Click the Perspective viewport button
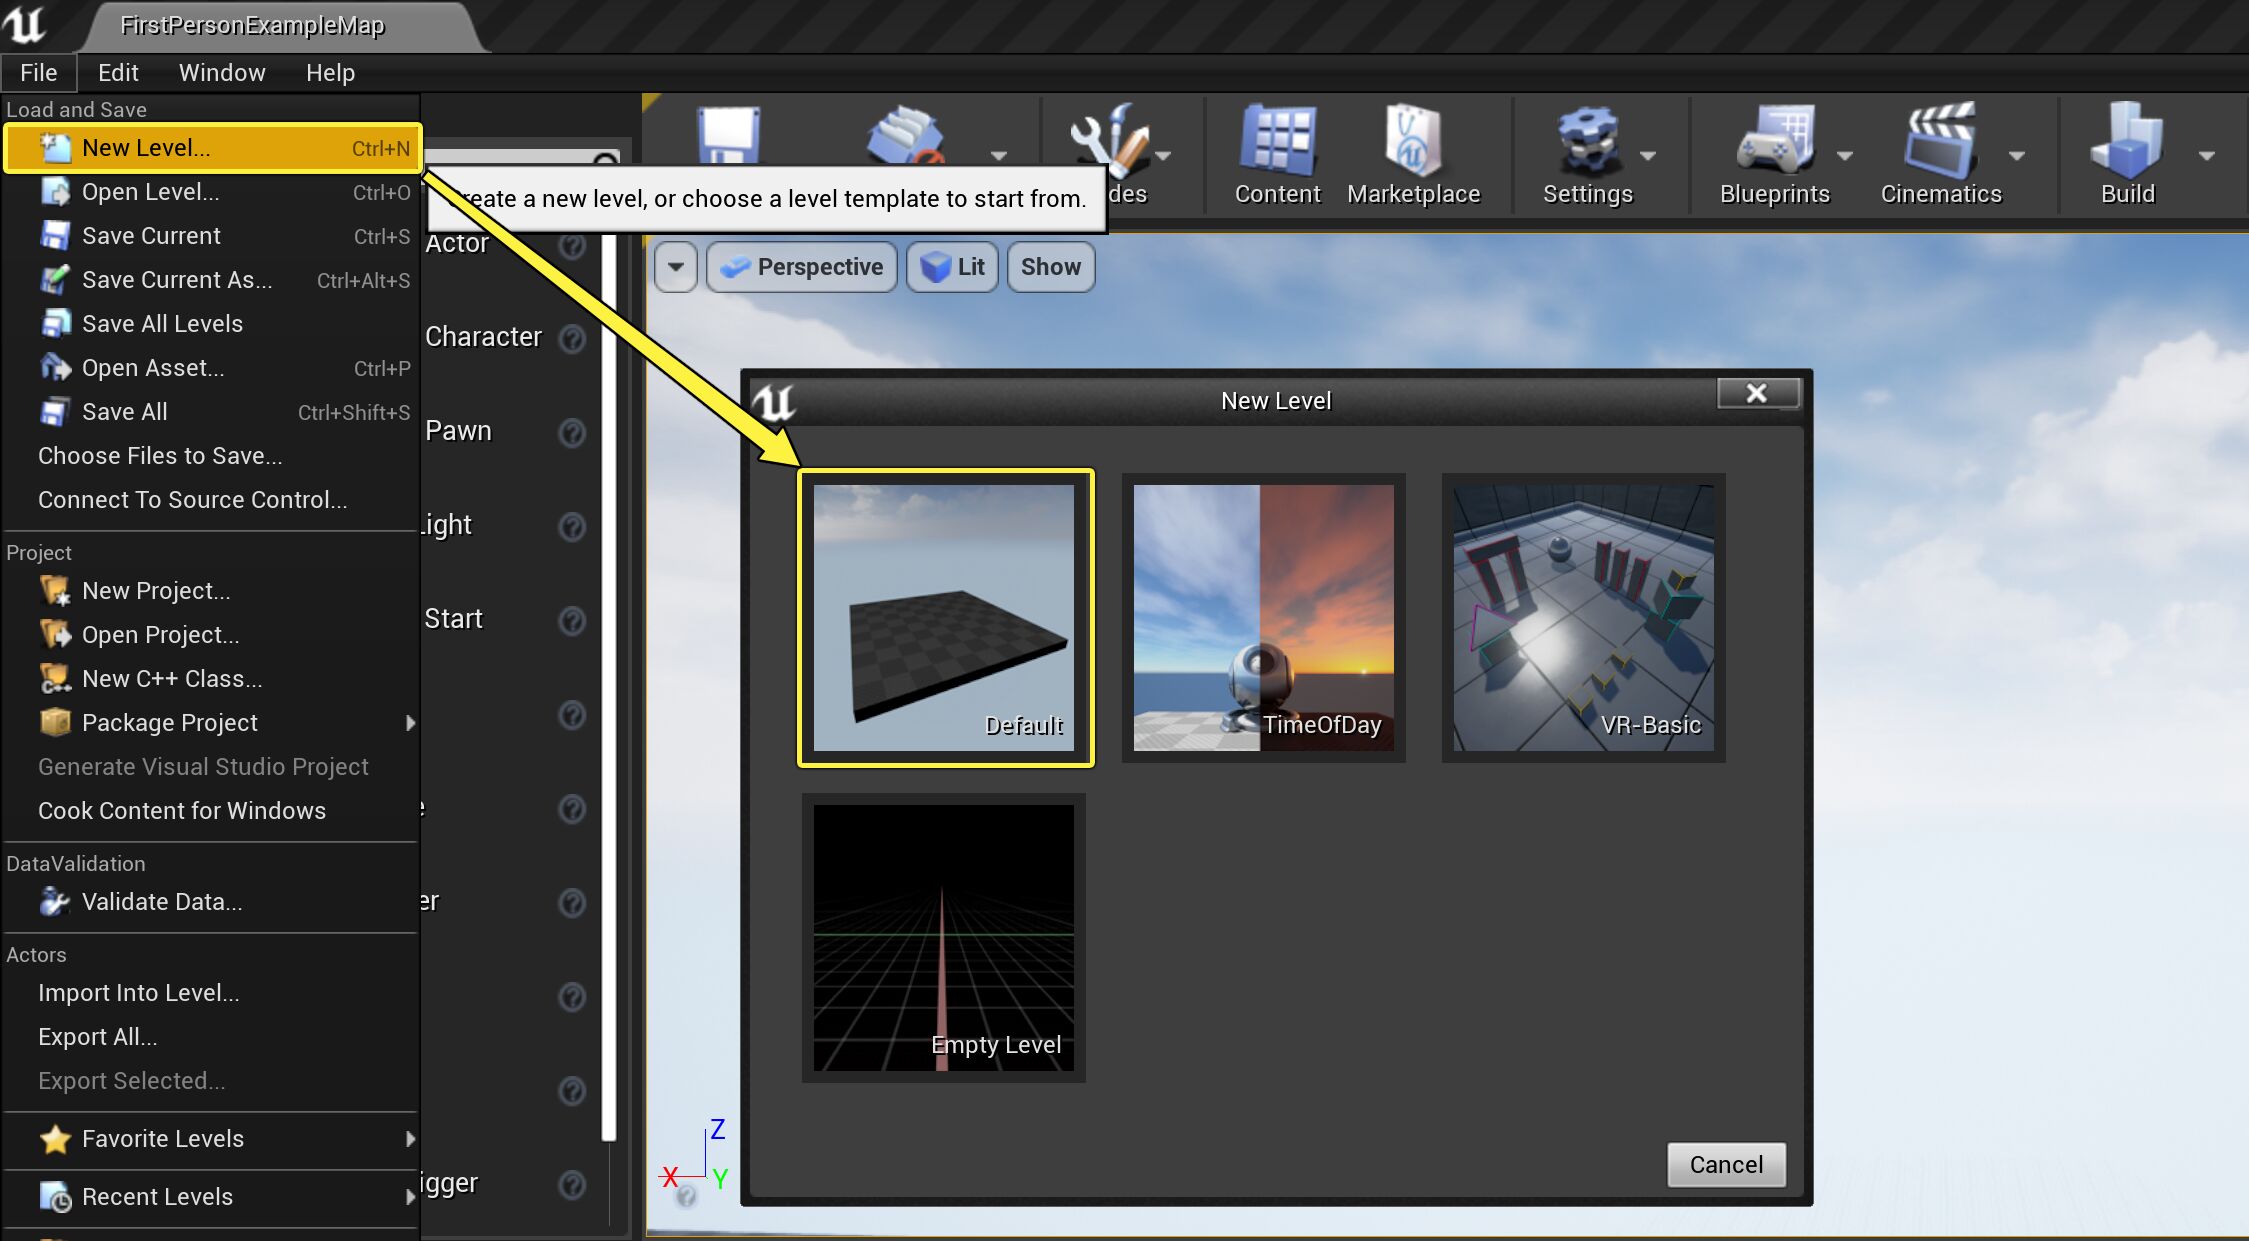The image size is (2249, 1241). click(802, 267)
